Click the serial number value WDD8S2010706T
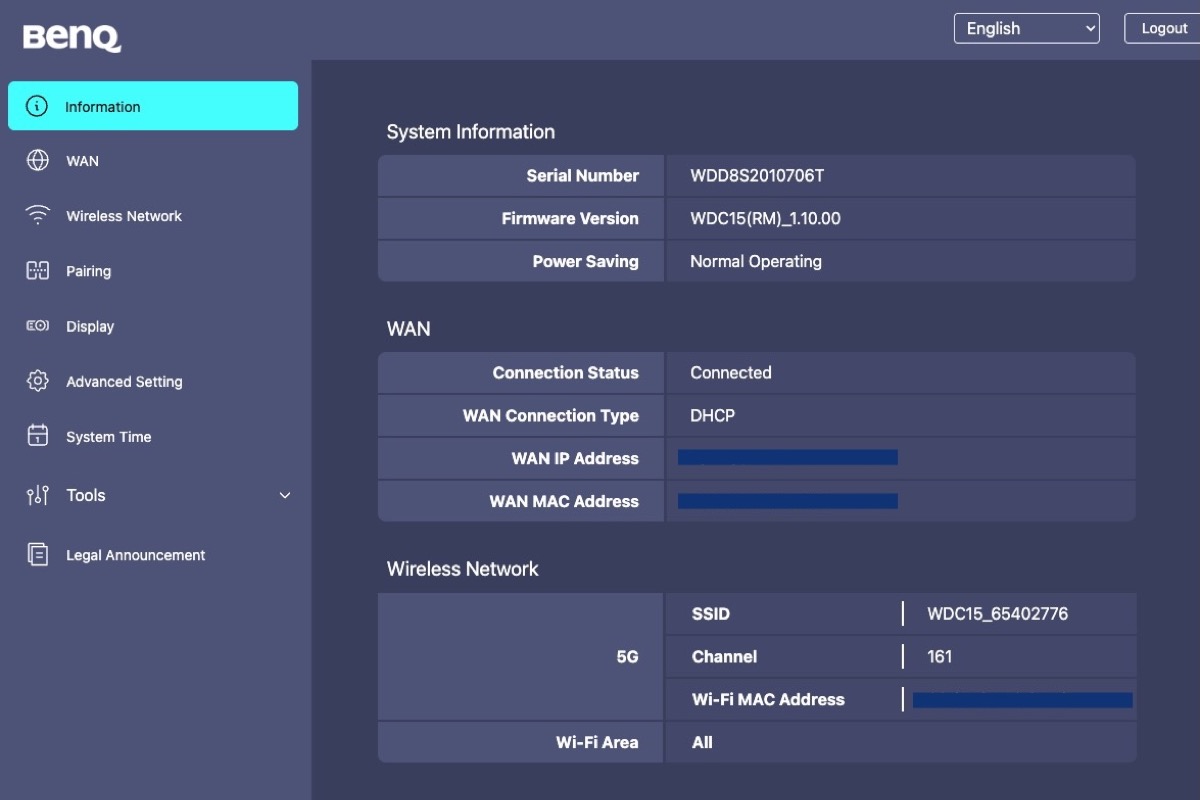 pyautogui.click(x=757, y=176)
